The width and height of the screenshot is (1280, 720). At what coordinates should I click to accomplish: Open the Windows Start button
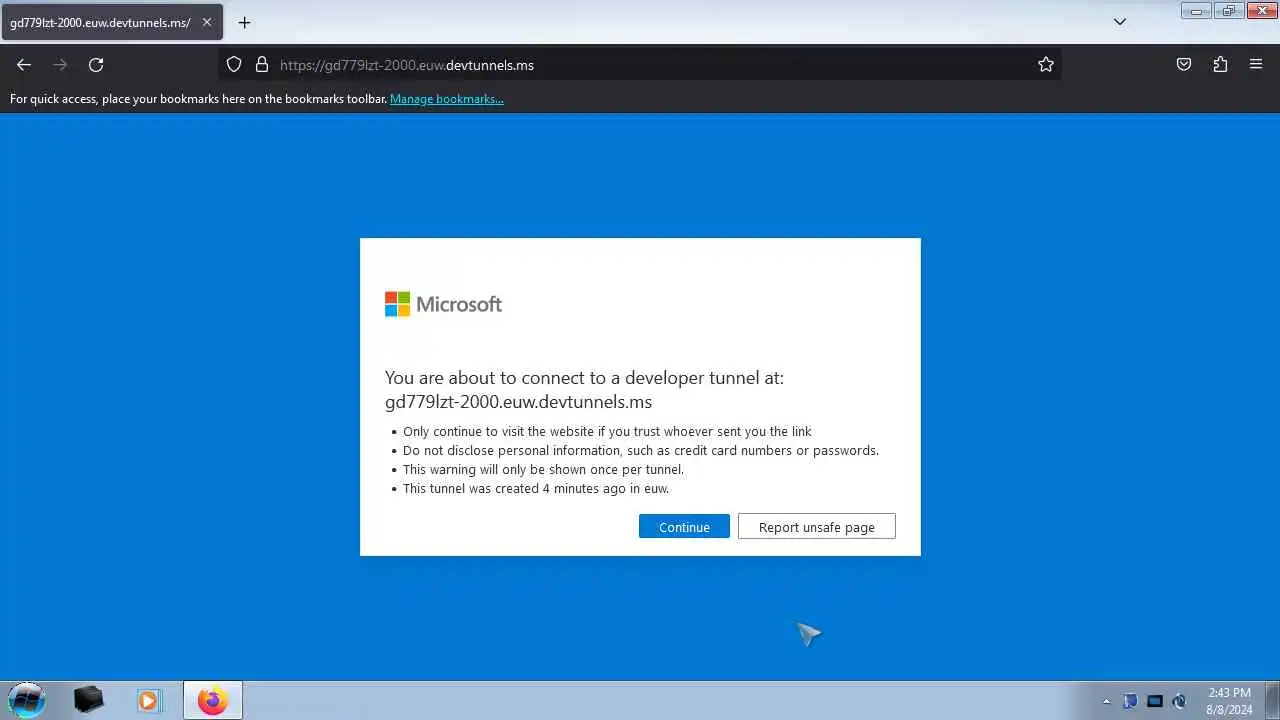point(27,700)
